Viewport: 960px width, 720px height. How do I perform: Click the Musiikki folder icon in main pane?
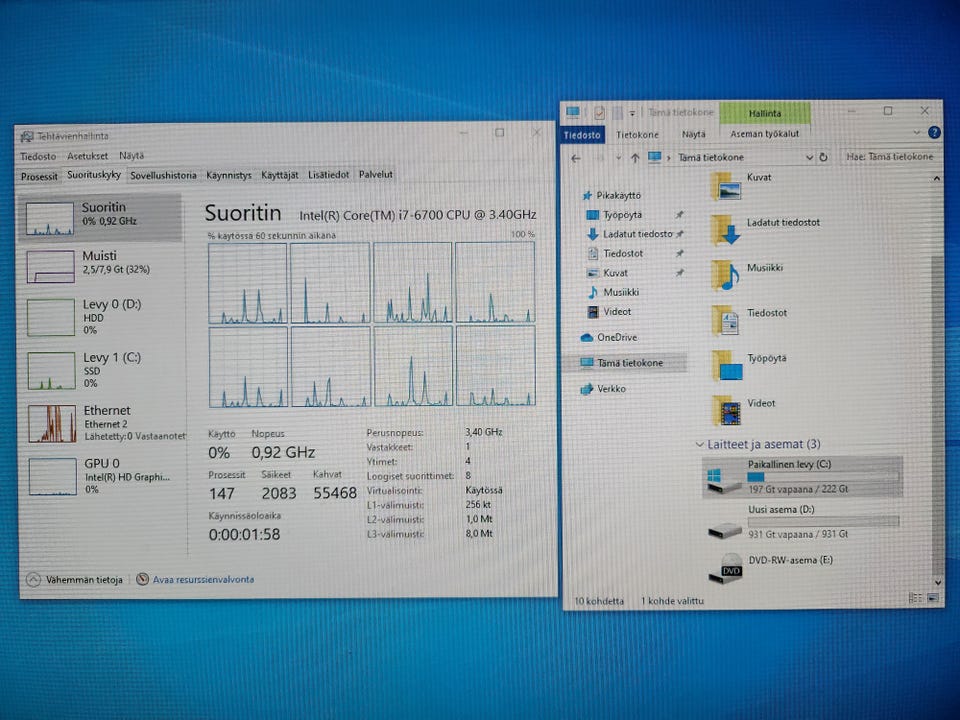click(x=727, y=274)
